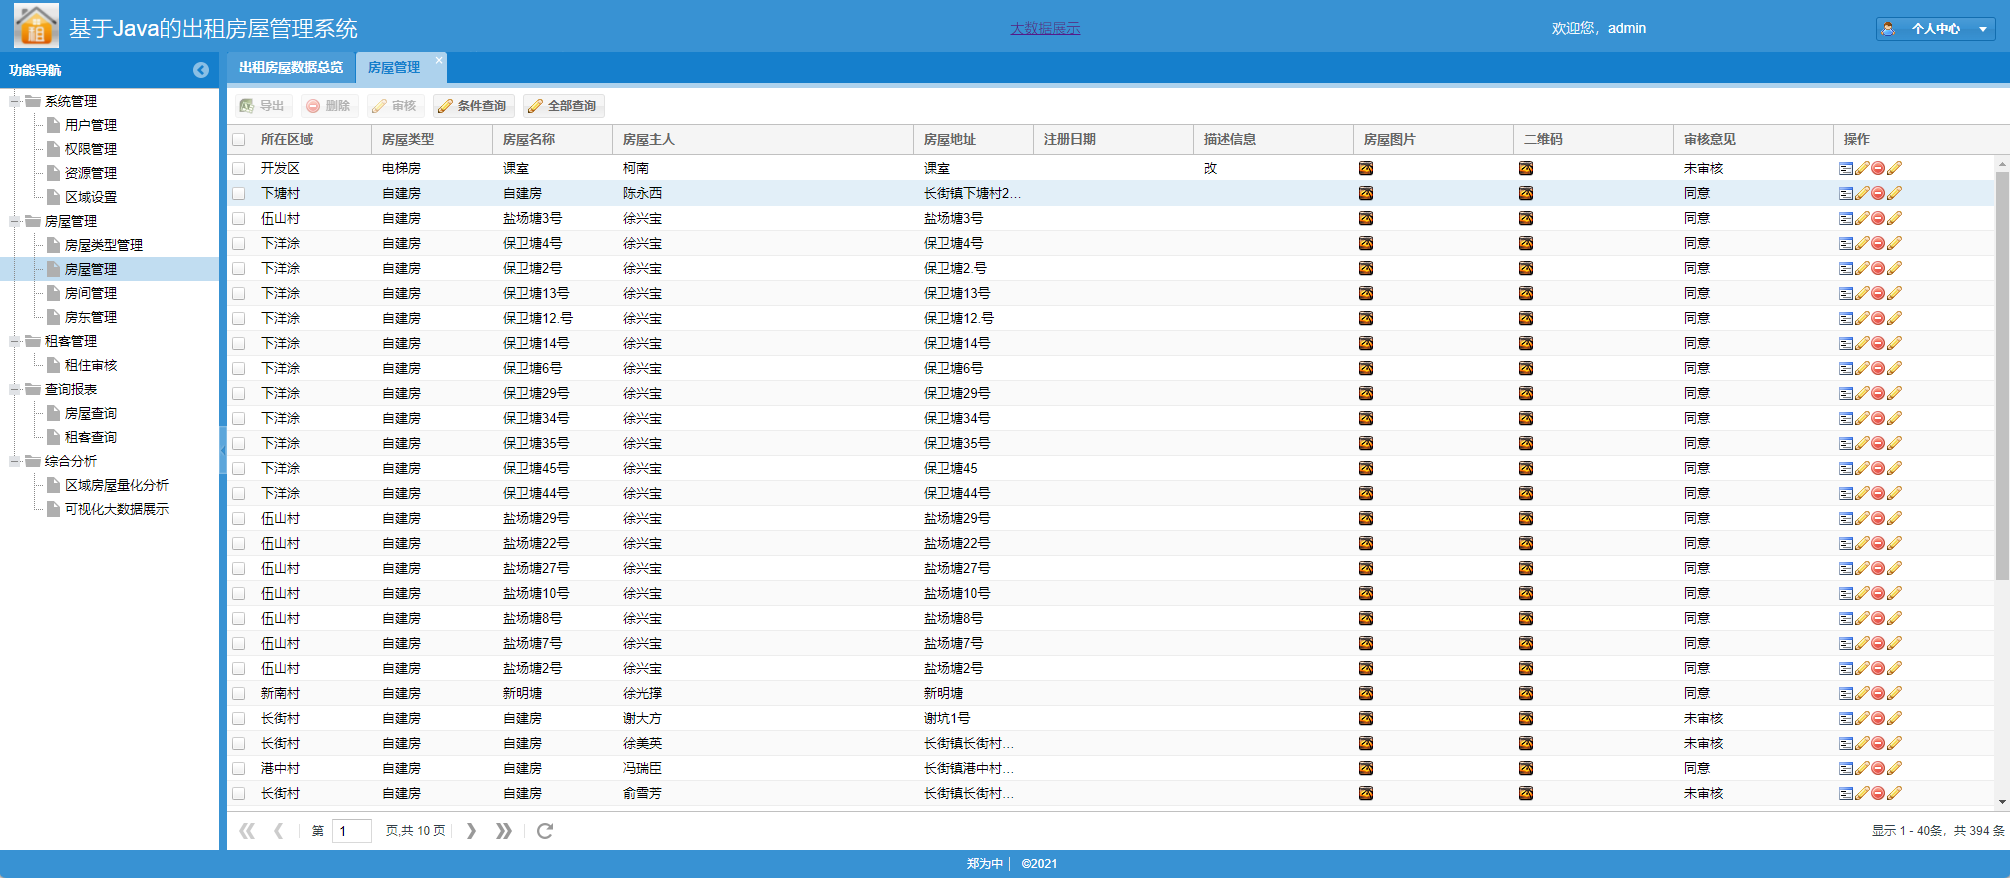This screenshot has height=878, width=2010.
Task: Click red delete icon in 保卫塘4号 row
Action: pyautogui.click(x=1878, y=243)
